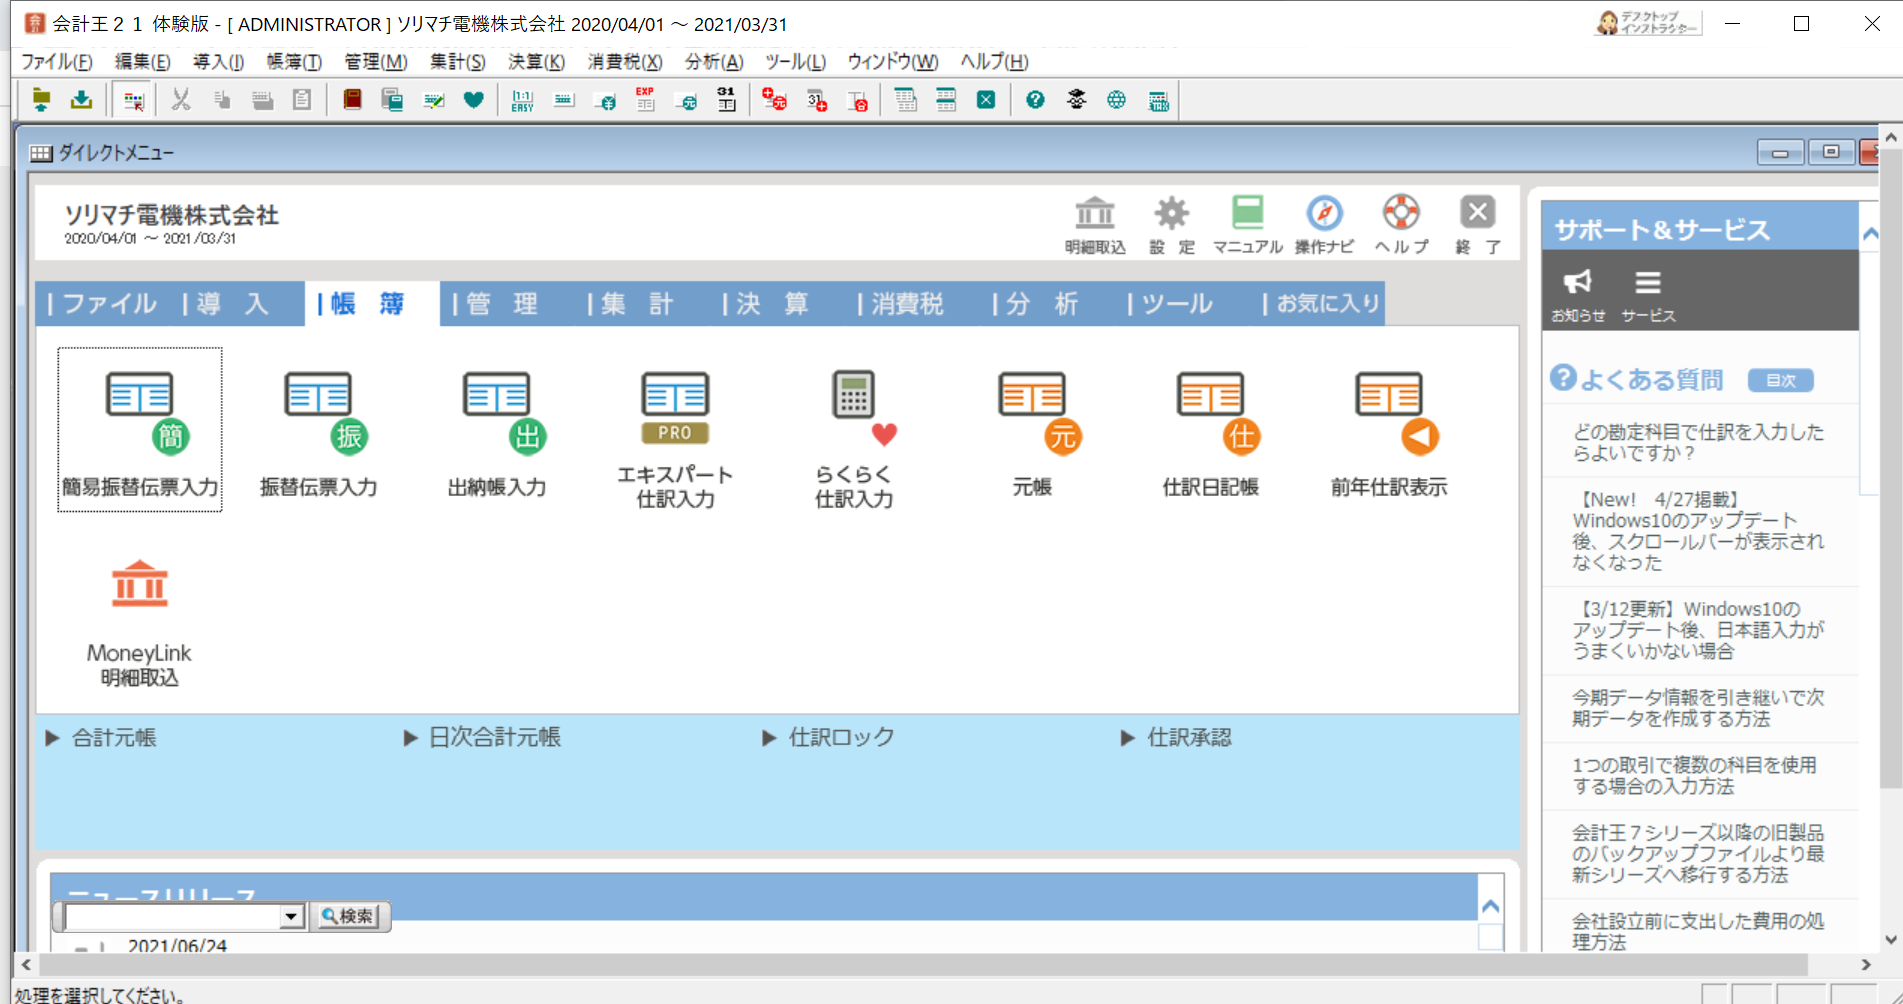Click 終了 X icon in header
1903x1004 pixels.
pyautogui.click(x=1477, y=225)
